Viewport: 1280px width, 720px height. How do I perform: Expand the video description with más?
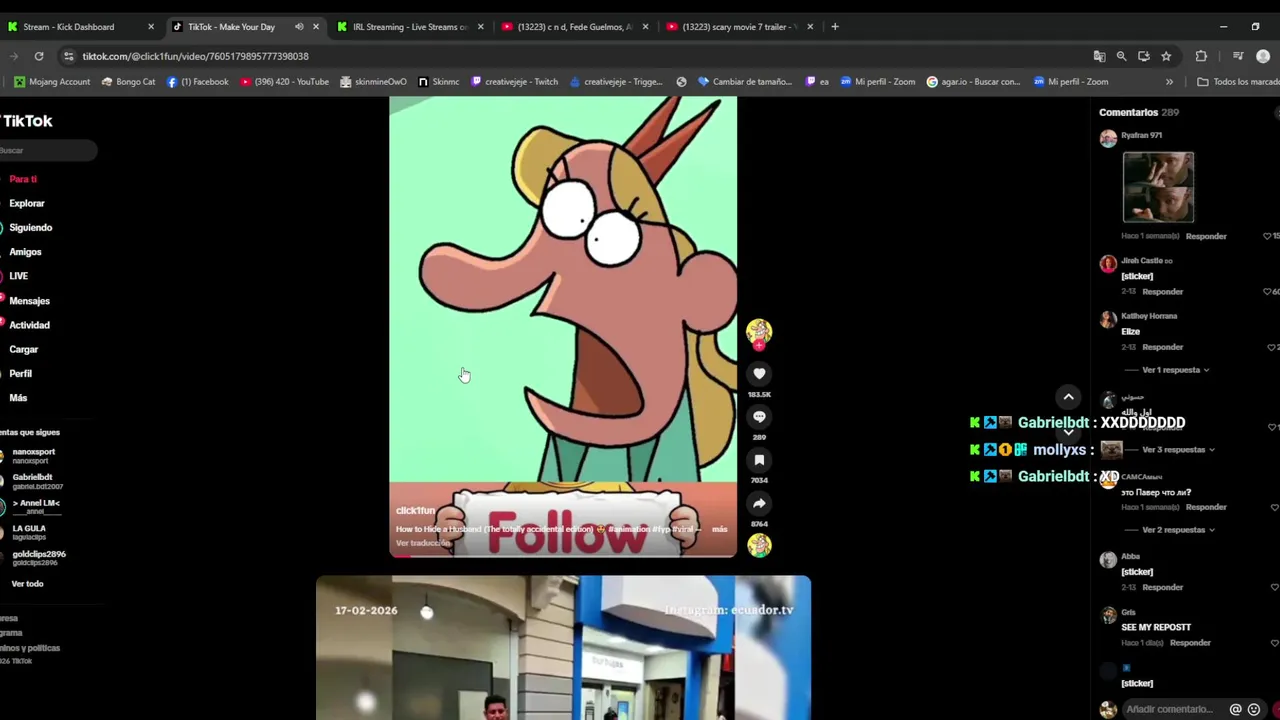(719, 529)
